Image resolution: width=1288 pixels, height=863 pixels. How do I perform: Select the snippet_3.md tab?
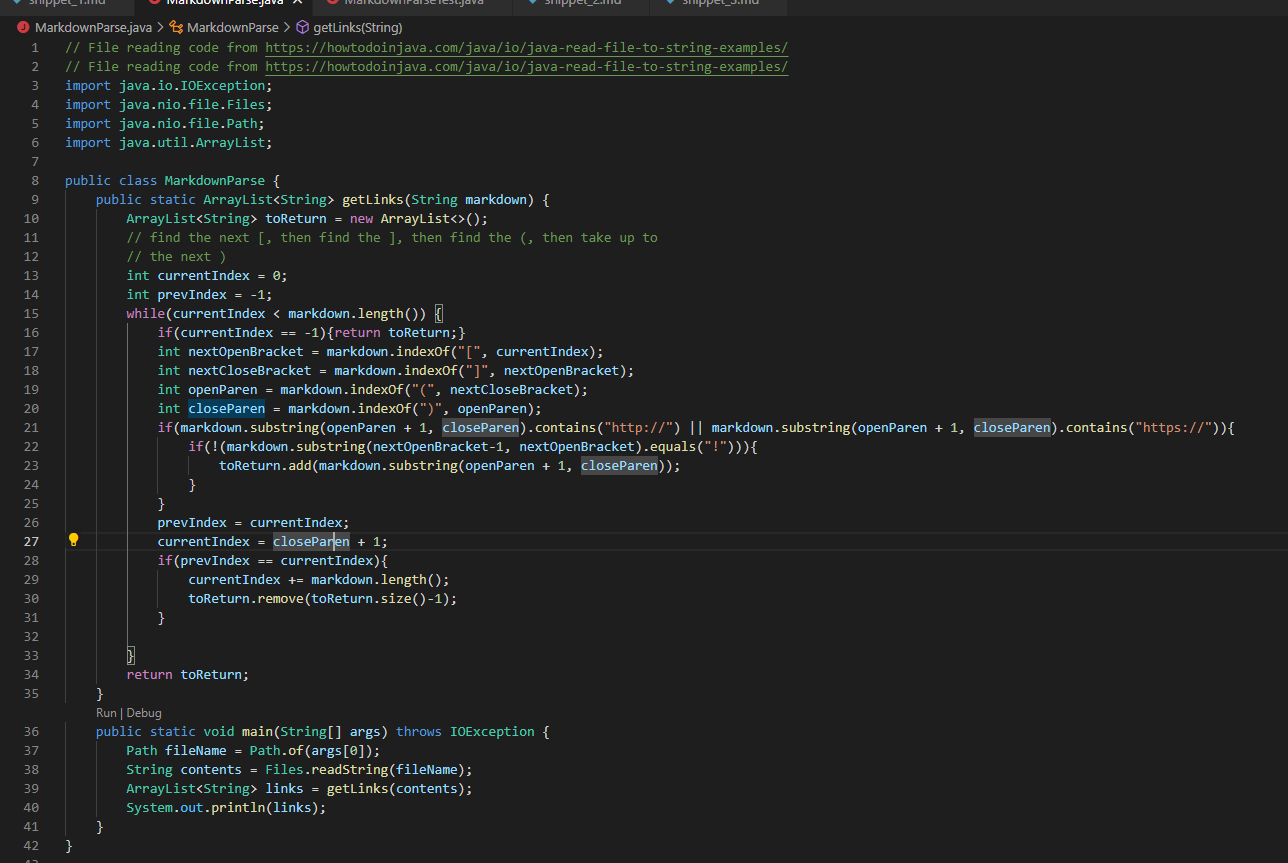click(x=719, y=3)
